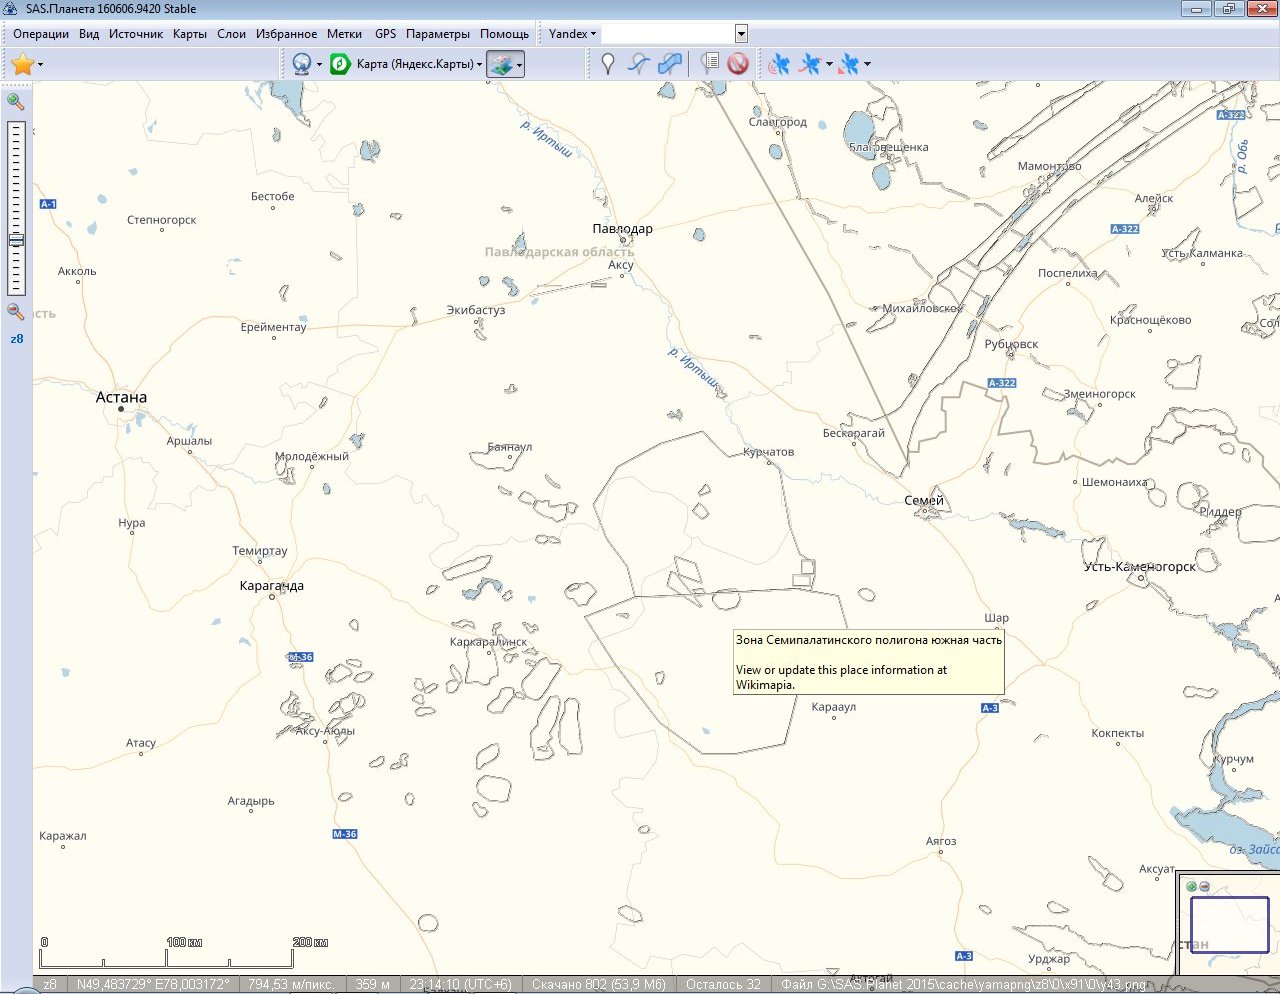This screenshot has height=994, width=1280.
Task: Click the globe tile source icon
Action: coord(302,64)
